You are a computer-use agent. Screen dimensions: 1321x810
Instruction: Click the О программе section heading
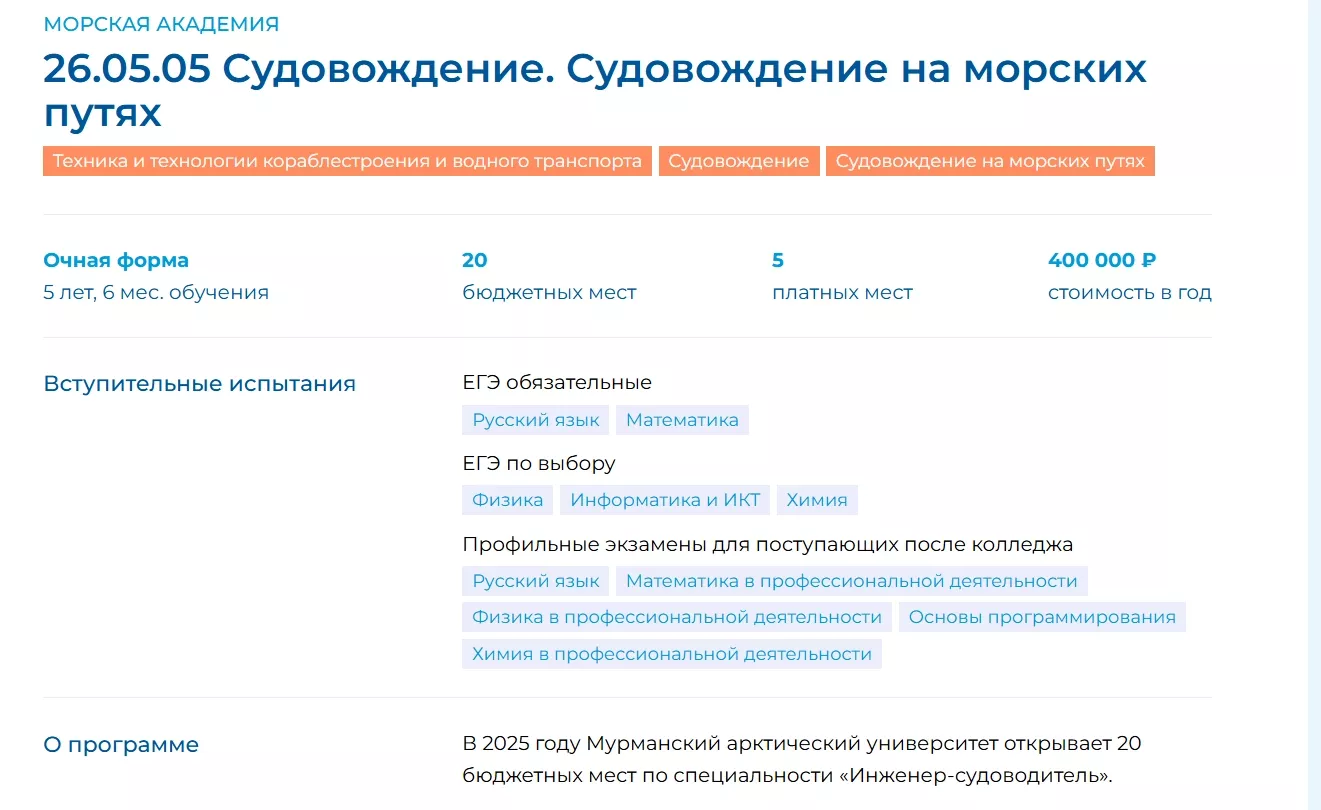pyautogui.click(x=121, y=745)
